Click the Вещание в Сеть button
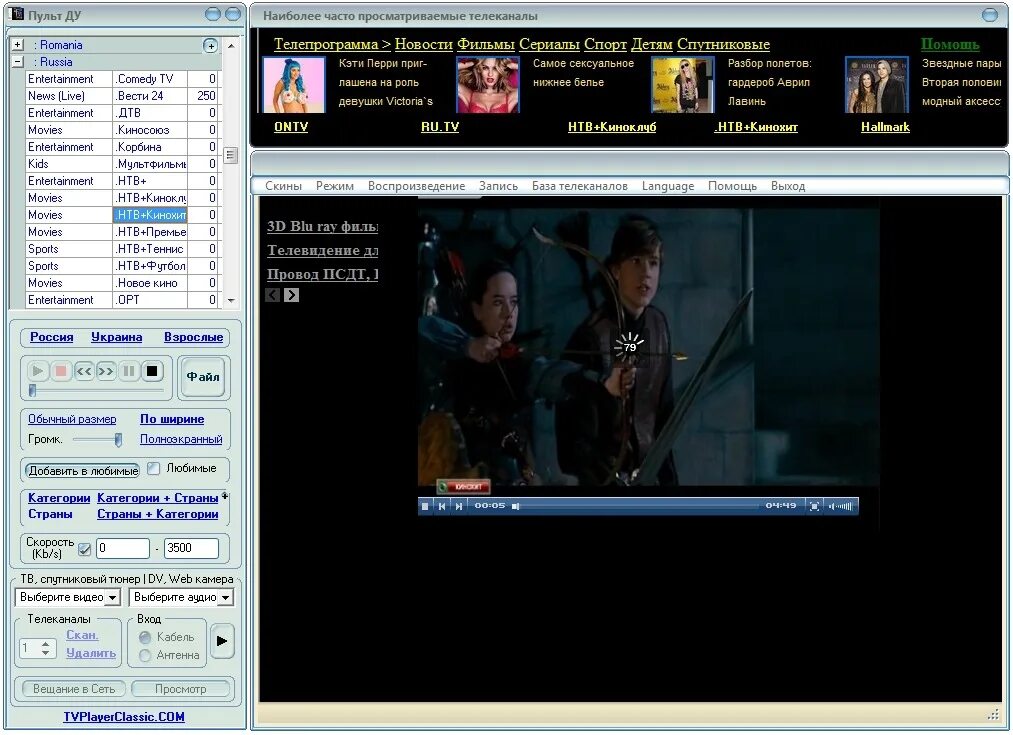 click(x=74, y=689)
